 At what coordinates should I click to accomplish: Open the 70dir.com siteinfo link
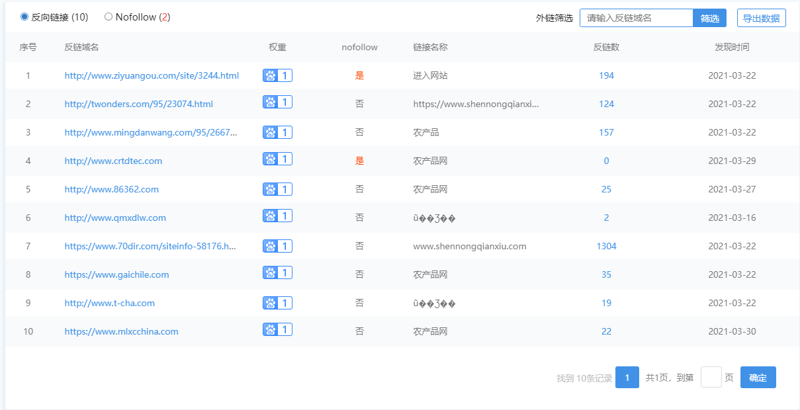tap(150, 246)
